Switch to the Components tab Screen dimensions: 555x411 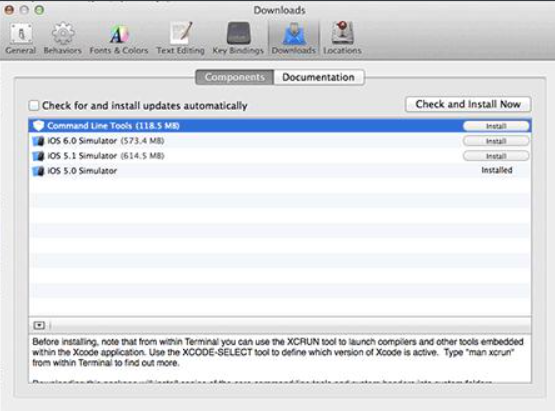click(235, 77)
